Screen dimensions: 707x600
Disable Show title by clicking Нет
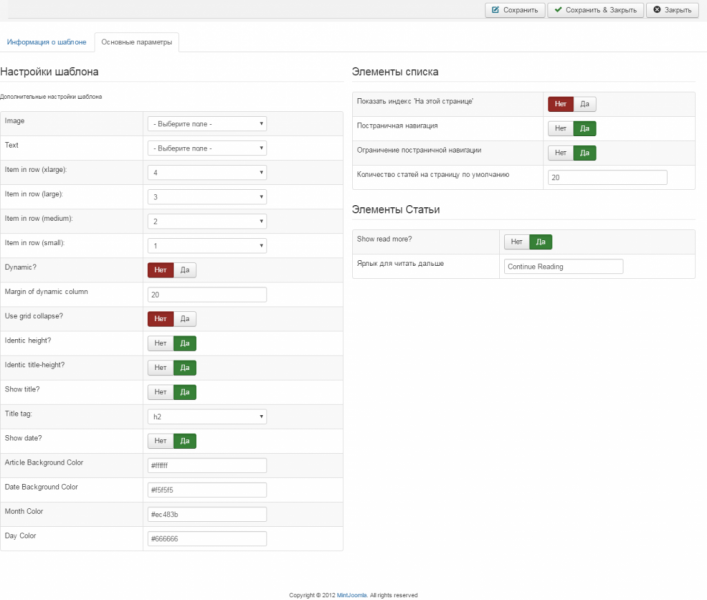click(160, 392)
